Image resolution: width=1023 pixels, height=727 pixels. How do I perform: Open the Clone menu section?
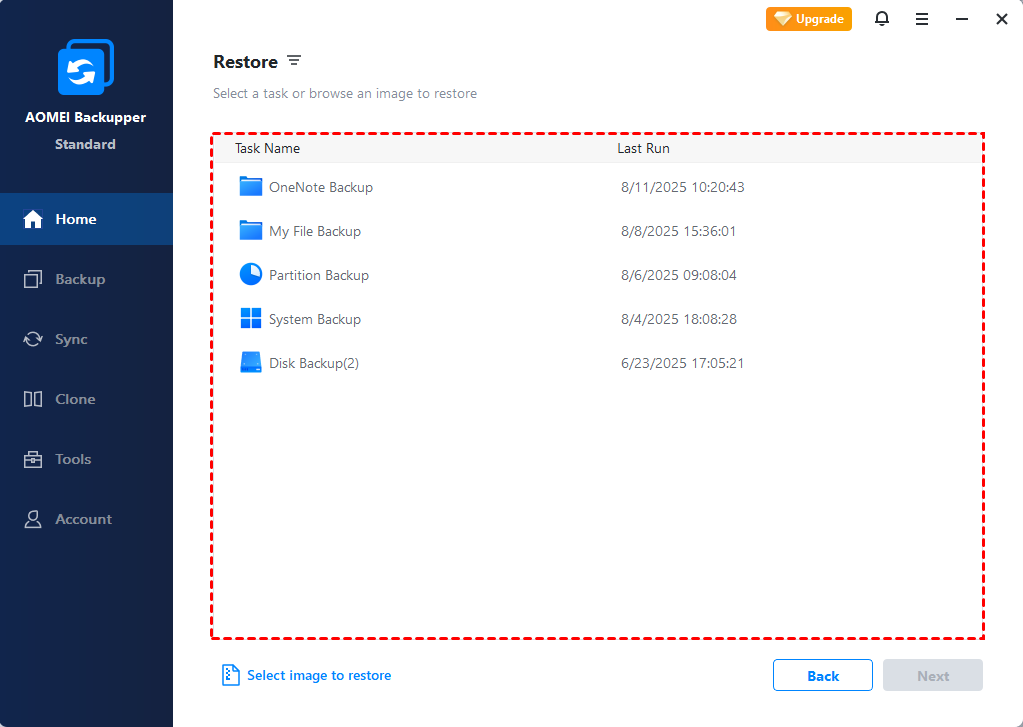pyautogui.click(x=87, y=399)
